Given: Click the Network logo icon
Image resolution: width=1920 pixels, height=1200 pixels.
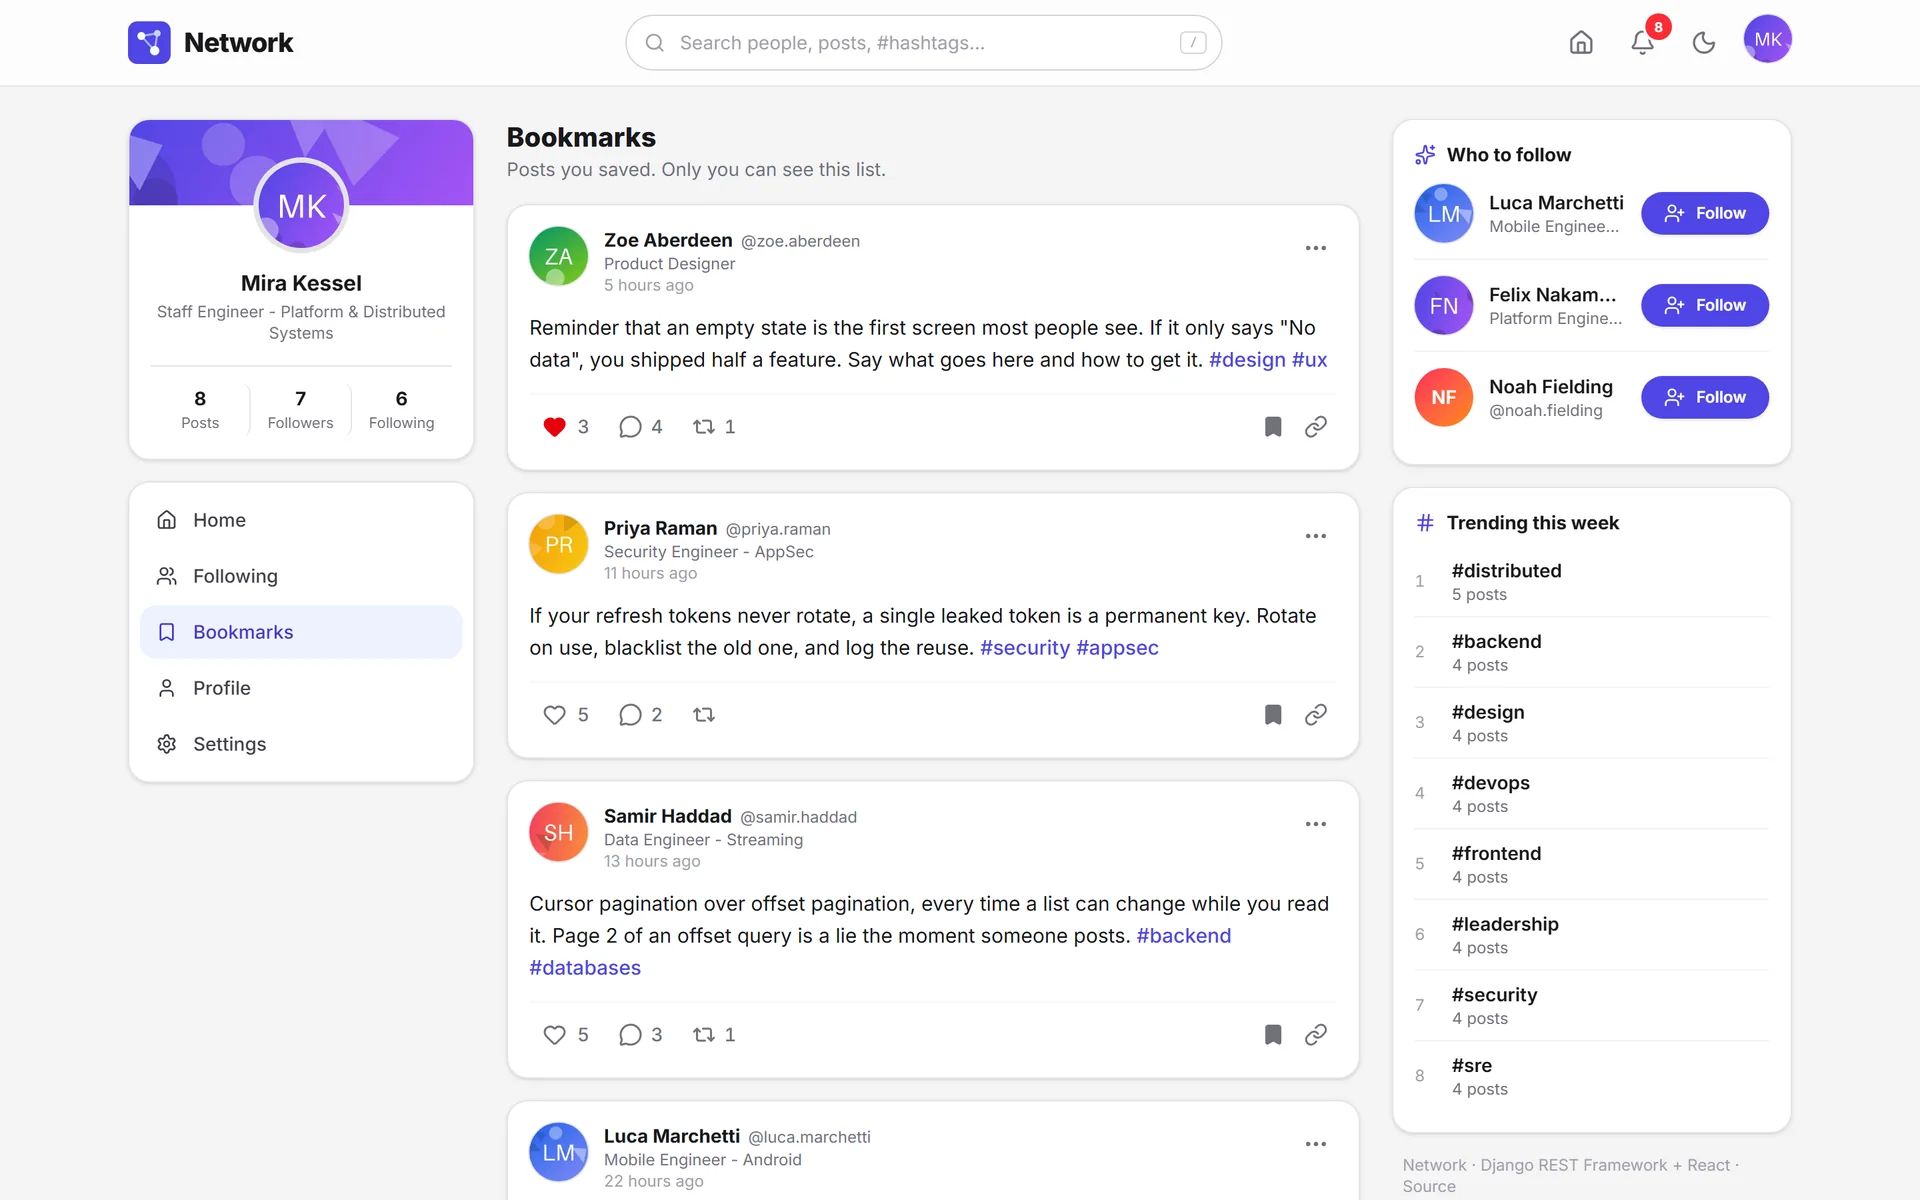Looking at the screenshot, I should (x=149, y=42).
